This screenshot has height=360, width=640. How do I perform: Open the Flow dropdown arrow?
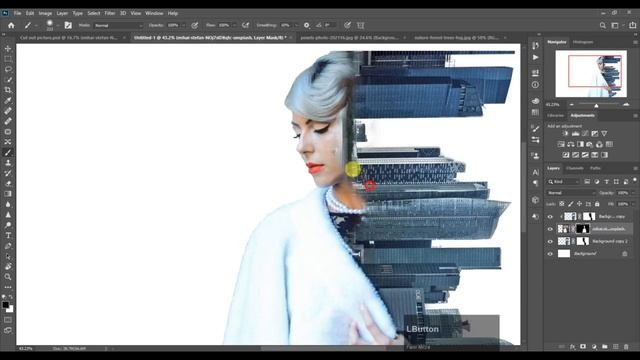pyautogui.click(x=234, y=25)
